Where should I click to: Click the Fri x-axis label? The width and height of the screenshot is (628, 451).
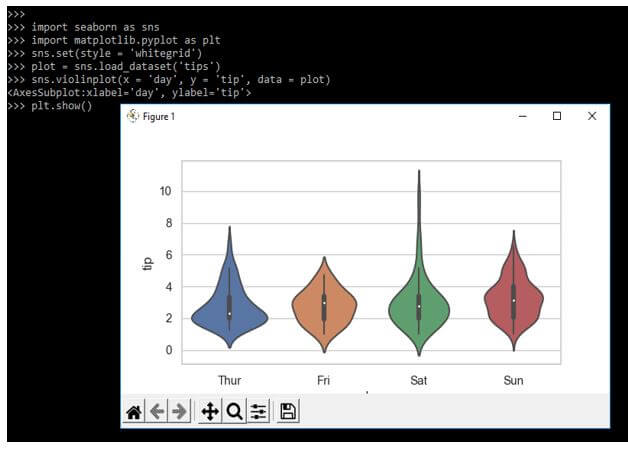[324, 380]
